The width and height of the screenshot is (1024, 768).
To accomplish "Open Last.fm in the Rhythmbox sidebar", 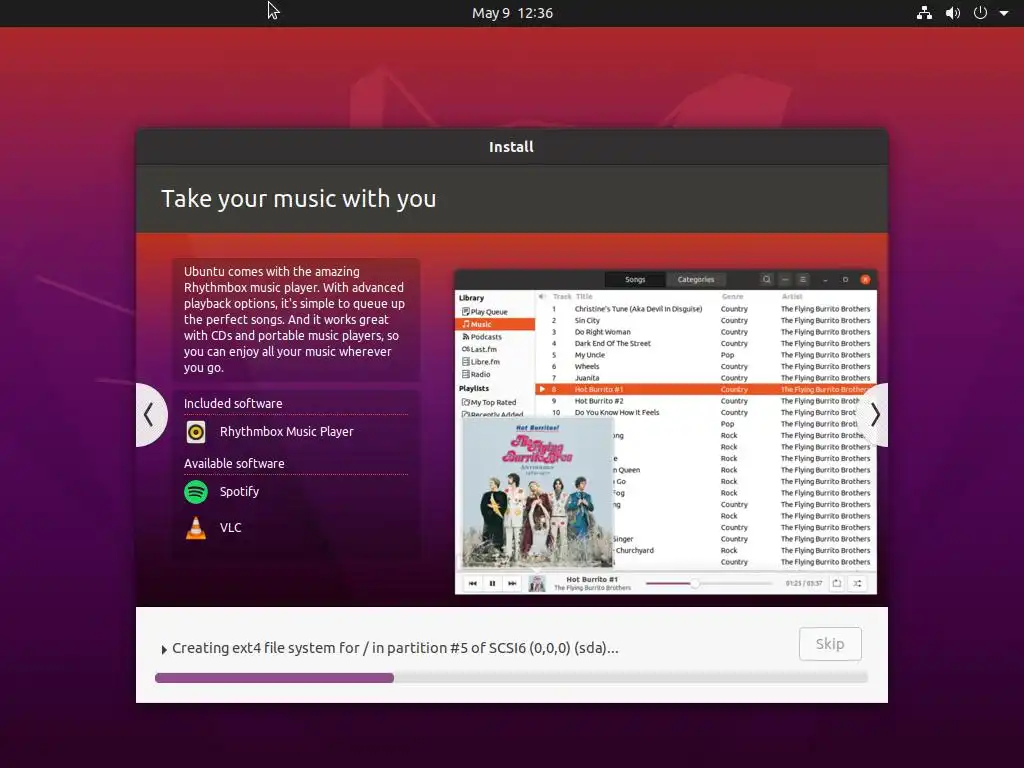I will [x=479, y=349].
